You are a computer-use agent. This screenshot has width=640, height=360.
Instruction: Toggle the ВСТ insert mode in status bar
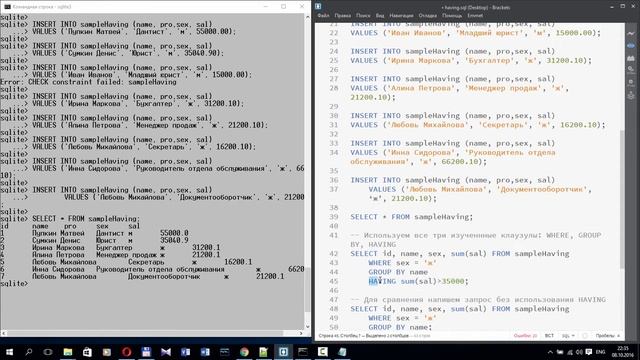[549, 336]
